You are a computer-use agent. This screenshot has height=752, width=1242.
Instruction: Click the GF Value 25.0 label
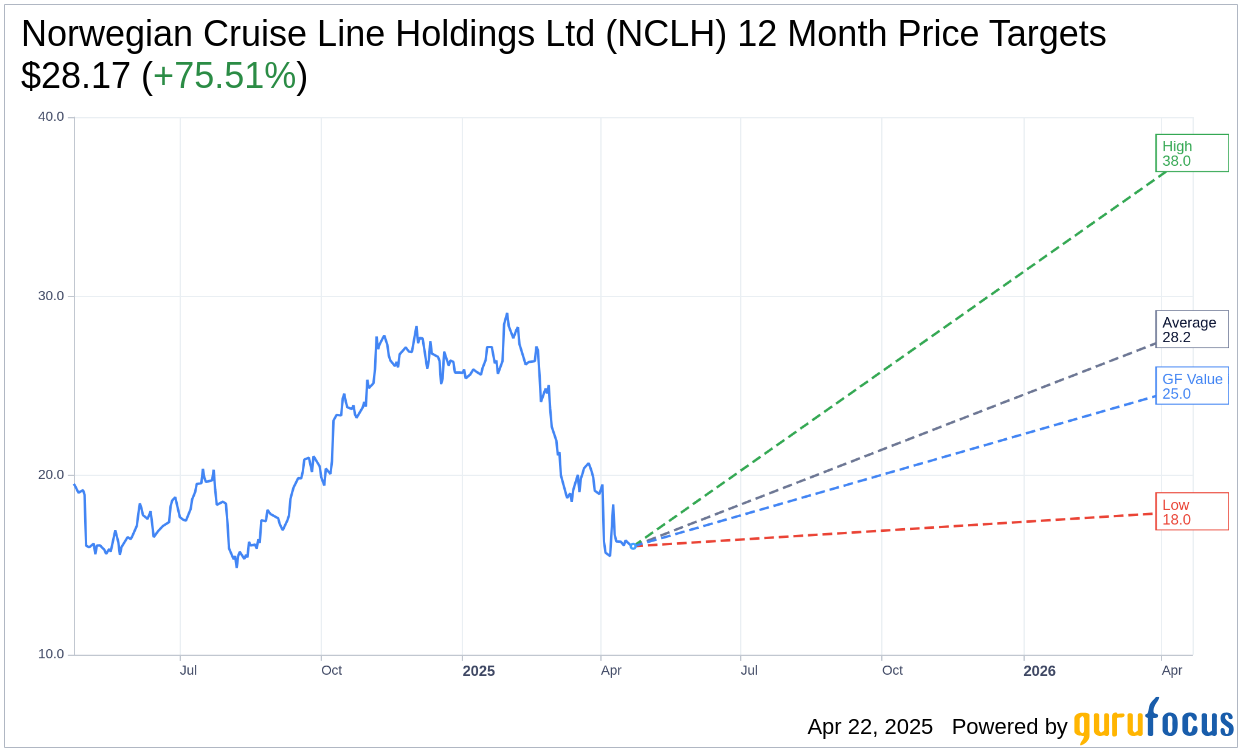tap(1191, 386)
